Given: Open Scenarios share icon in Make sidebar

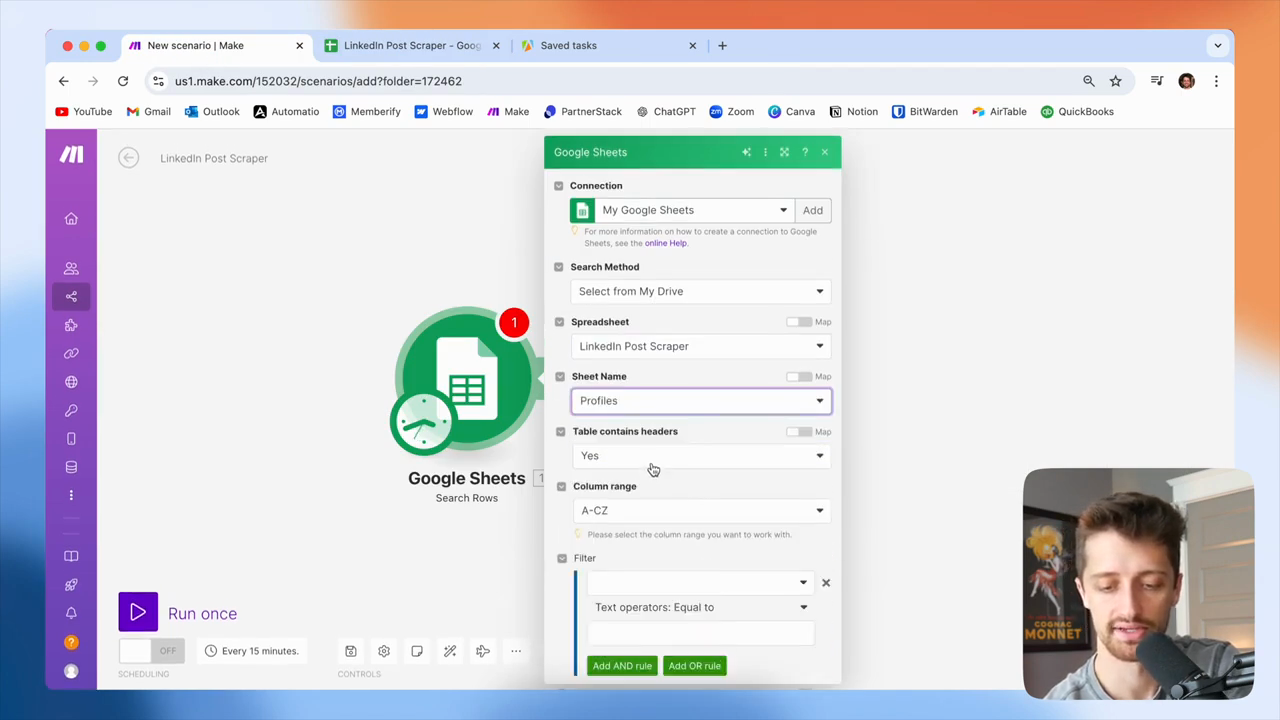Looking at the screenshot, I should 71,296.
